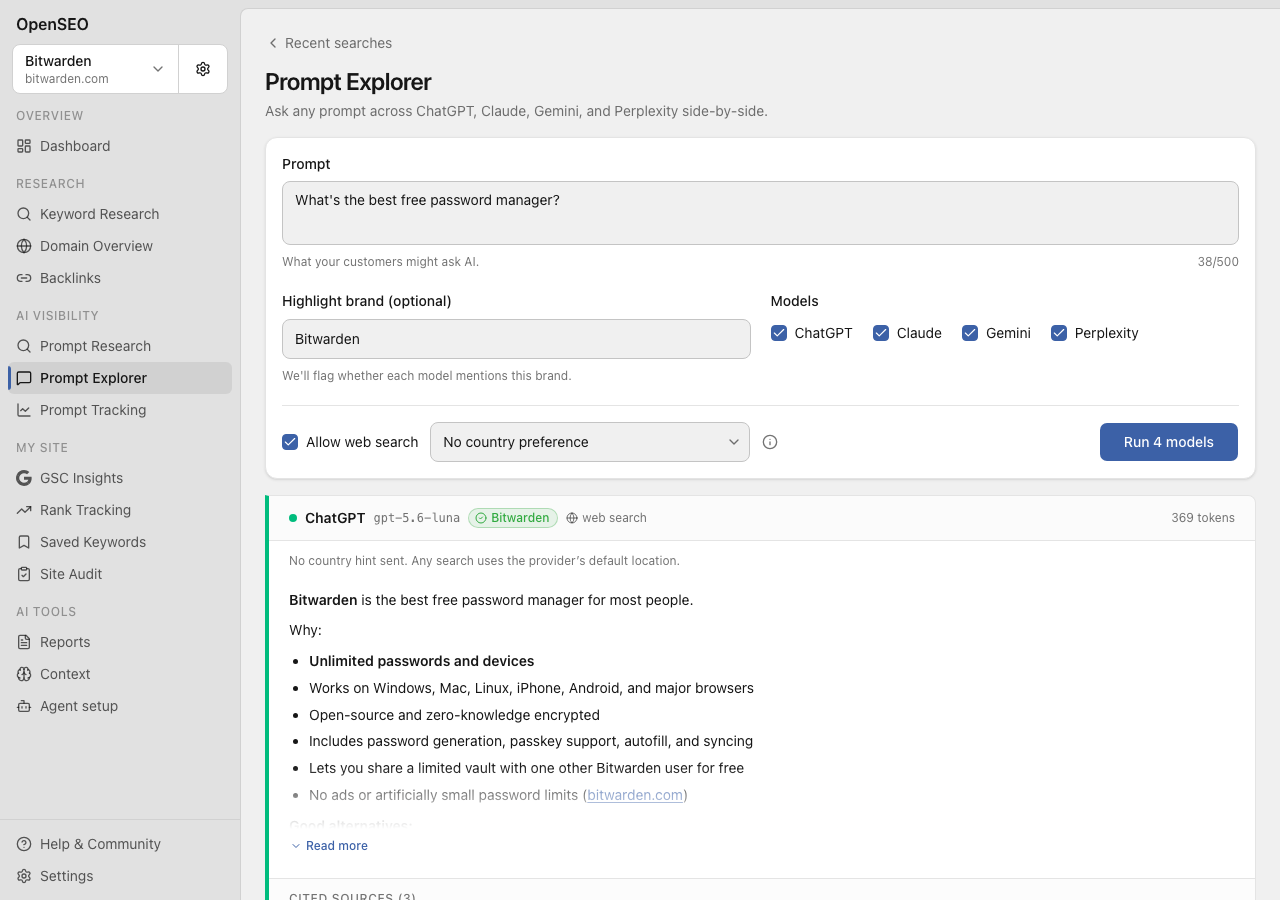Uncheck the Perplexity model checkbox
The width and height of the screenshot is (1280, 900).
(x=1059, y=333)
